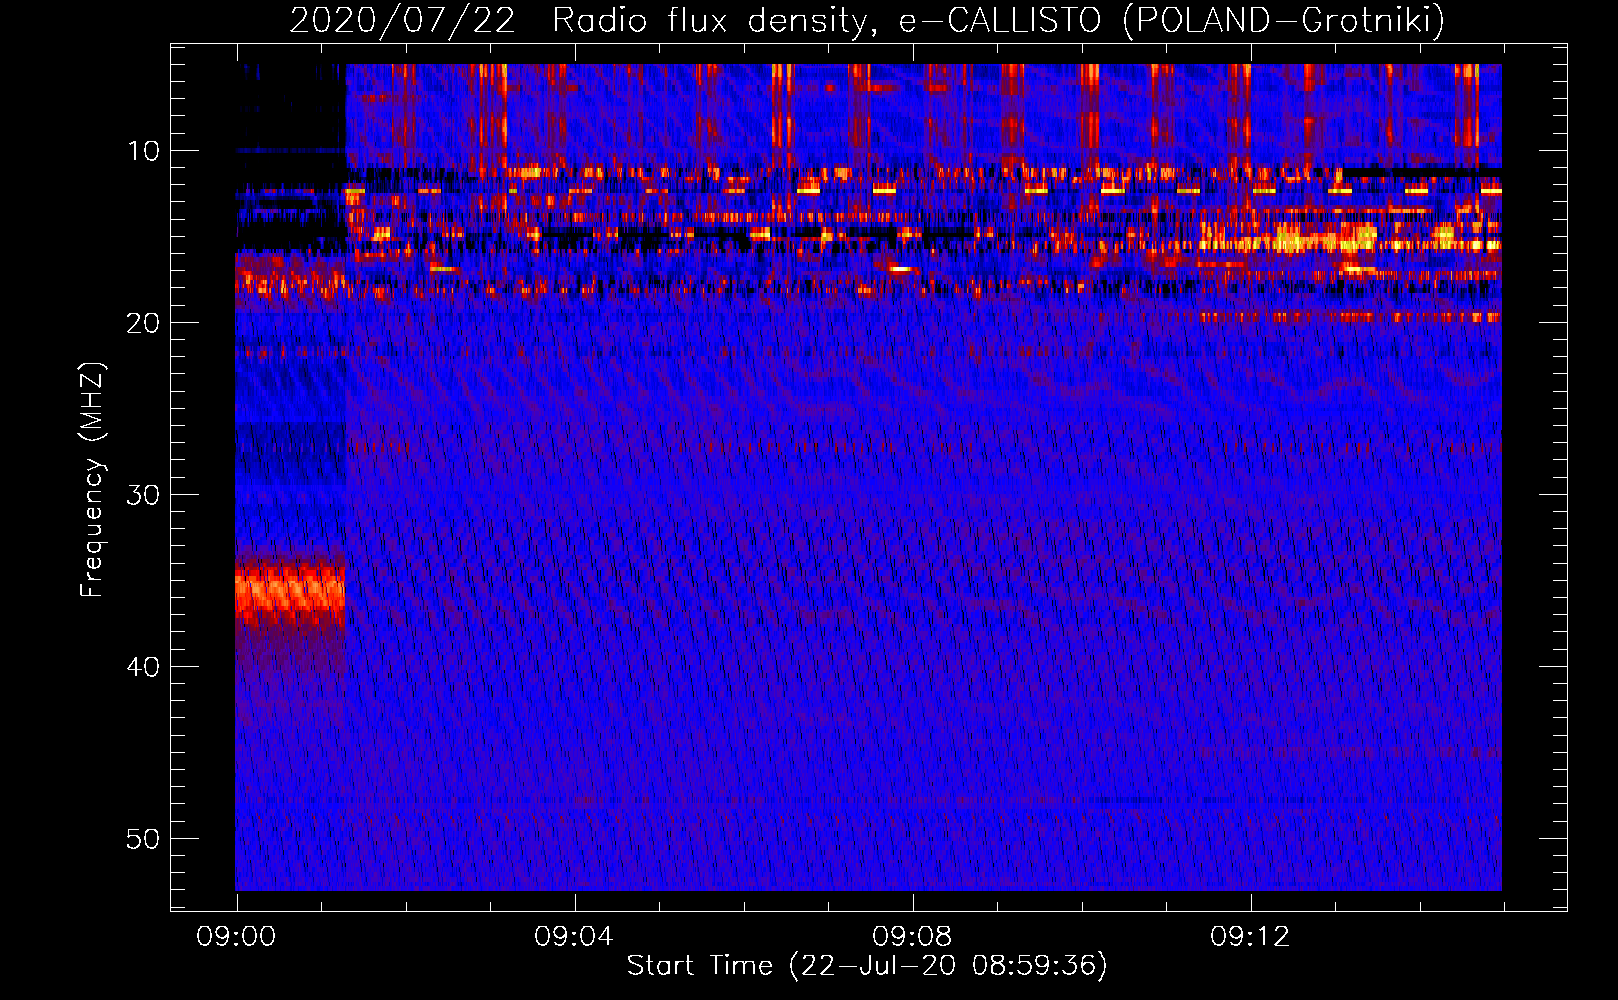Click the plot title text e-CALLISTO (POLAND-Grotniki)

click(x=1171, y=20)
